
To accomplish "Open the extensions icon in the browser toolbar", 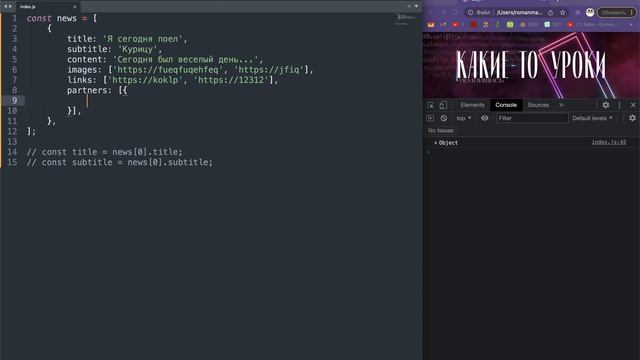I will click(x=578, y=13).
